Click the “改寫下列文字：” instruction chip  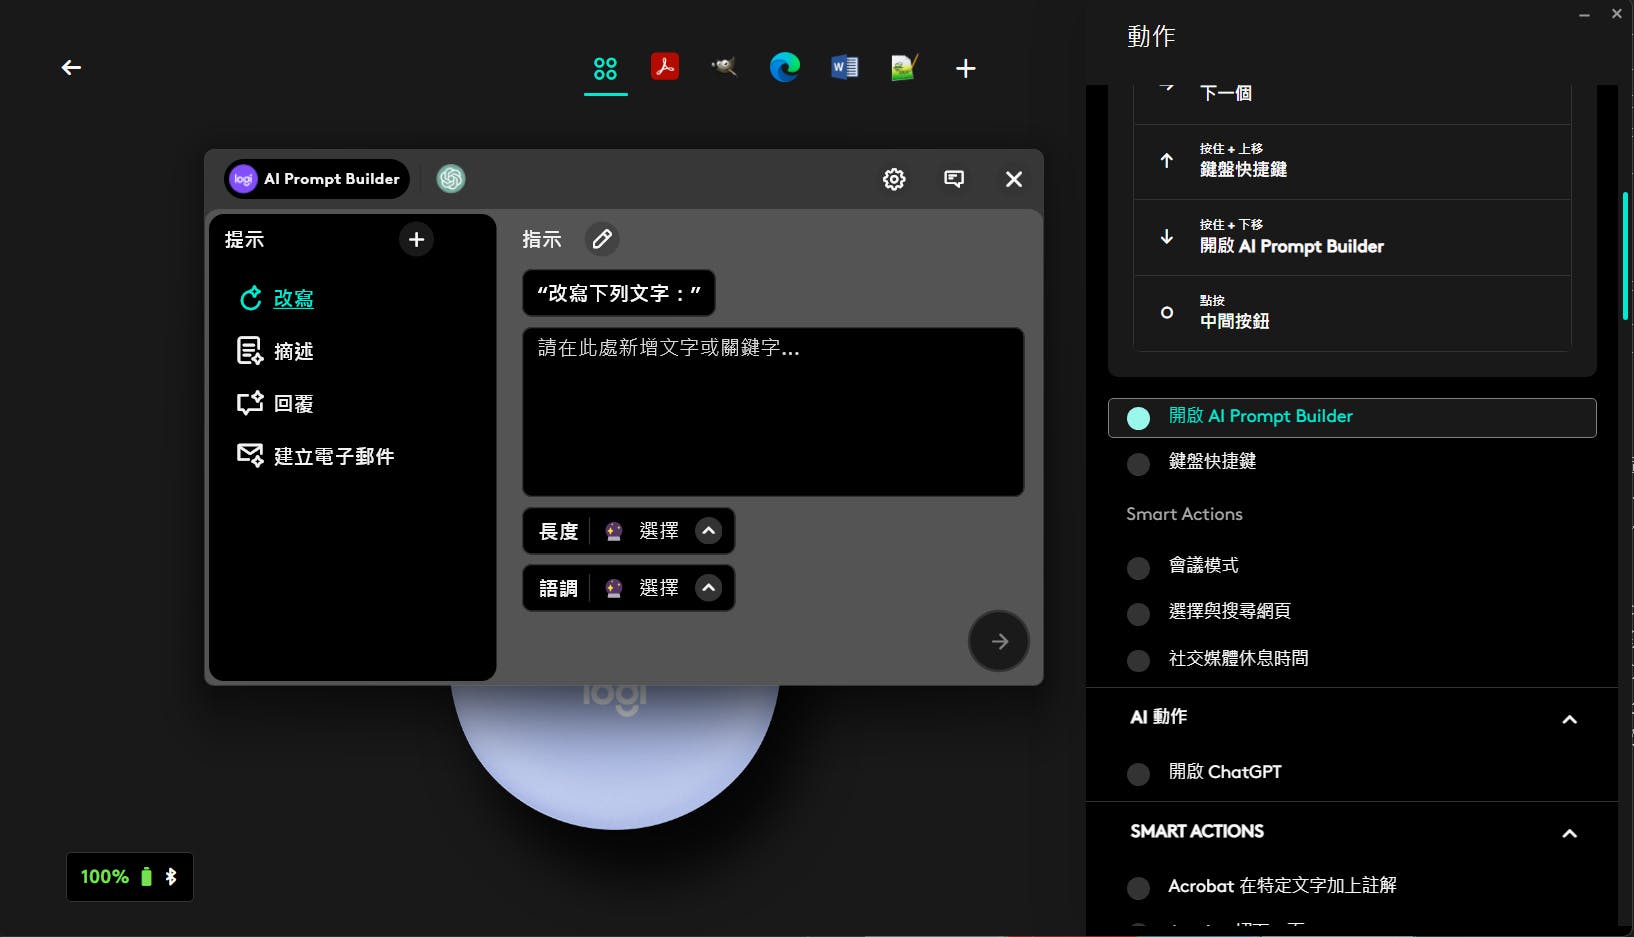tap(619, 293)
